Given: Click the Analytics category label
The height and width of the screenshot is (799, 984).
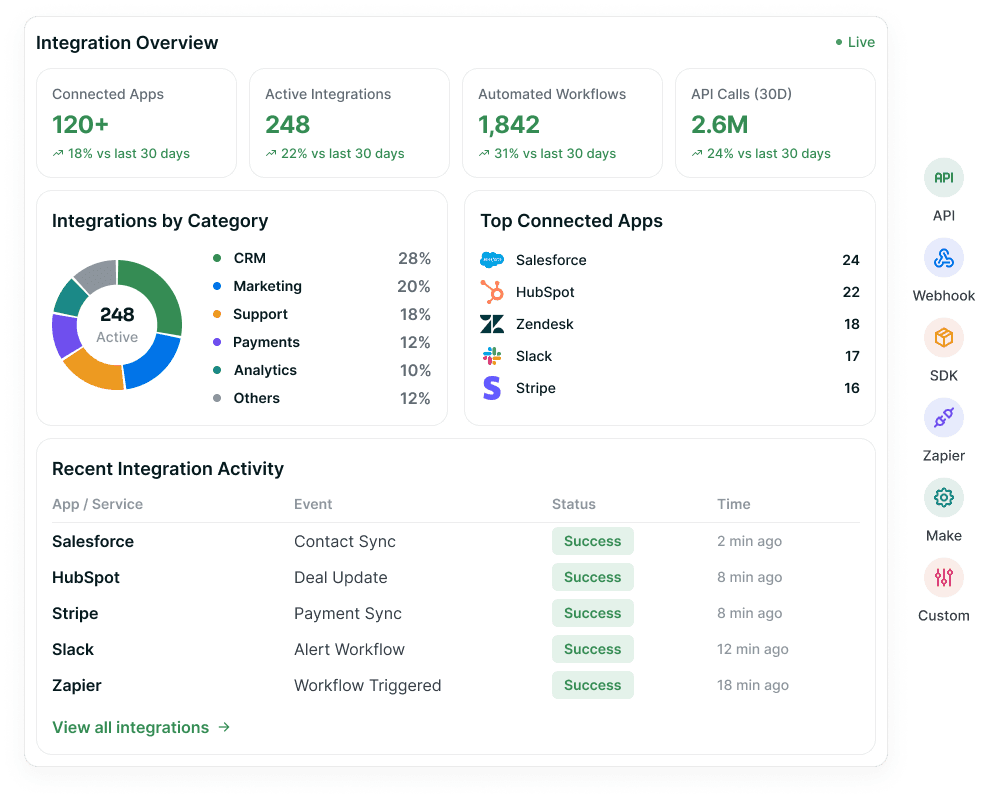Looking at the screenshot, I should 265,370.
